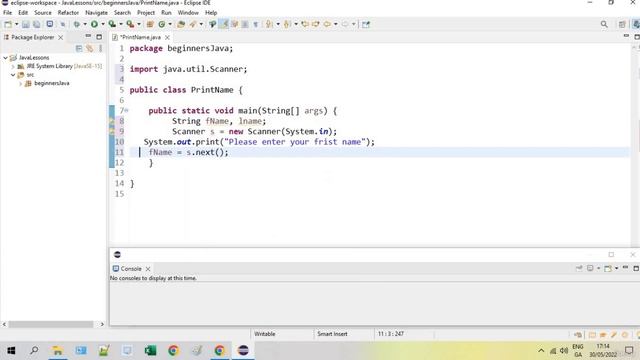Image resolution: width=640 pixels, height=360 pixels.
Task: Open File Explorer from the taskbar
Action: click(x=58, y=350)
